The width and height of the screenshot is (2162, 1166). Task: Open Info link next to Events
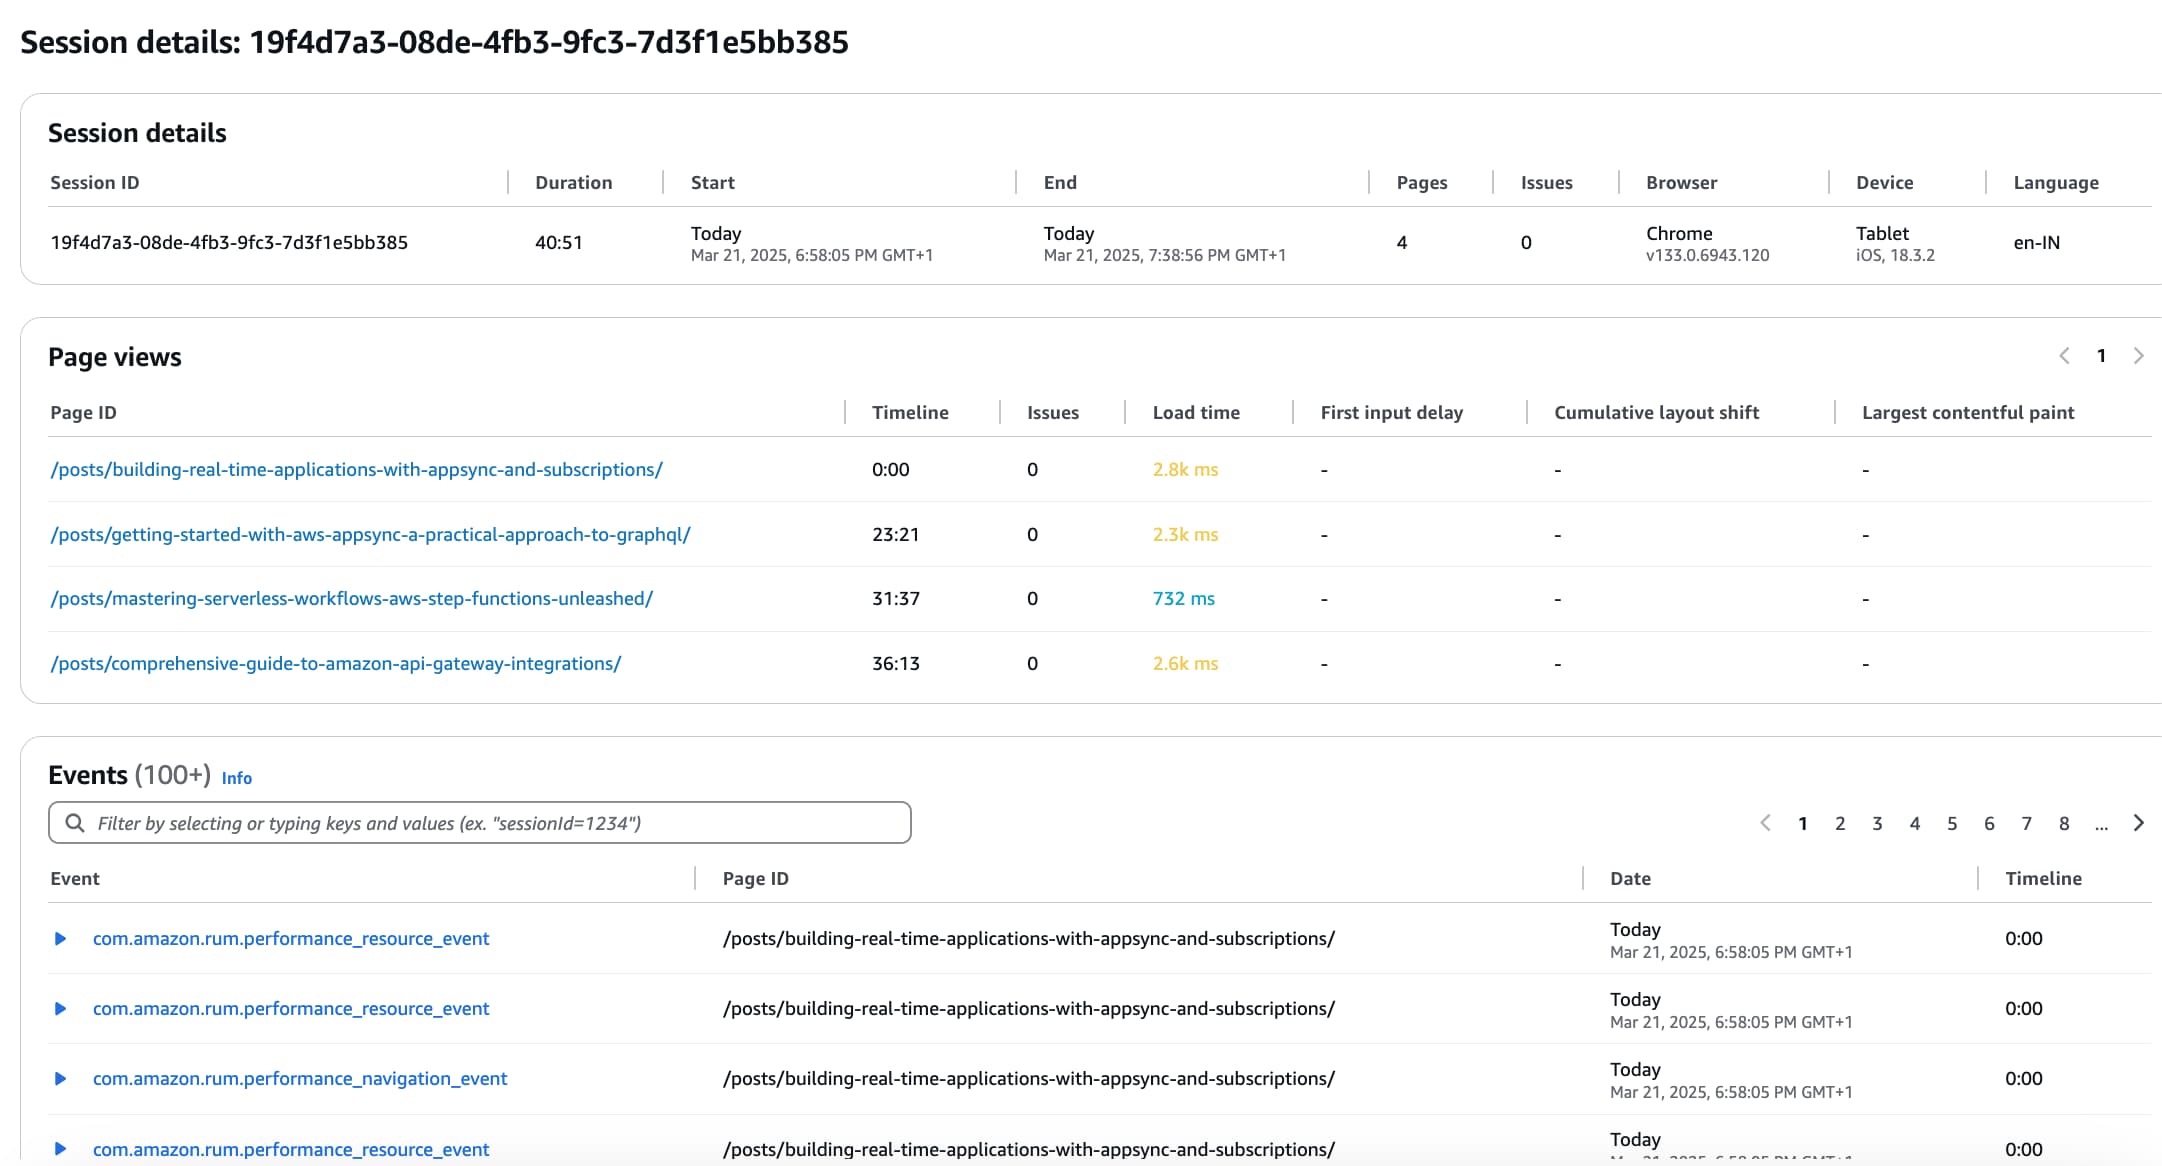coord(237,778)
